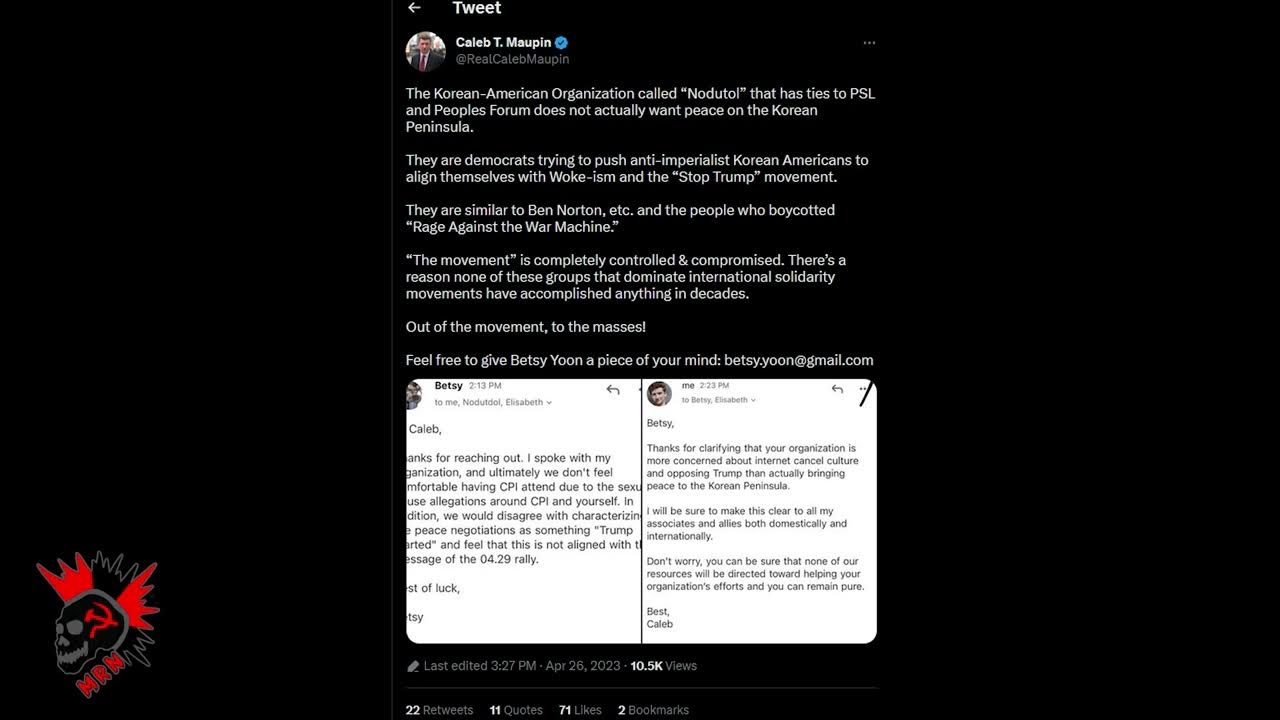The width and height of the screenshot is (1280, 720).
Task: Open the 71 Likes list
Action: (x=580, y=710)
